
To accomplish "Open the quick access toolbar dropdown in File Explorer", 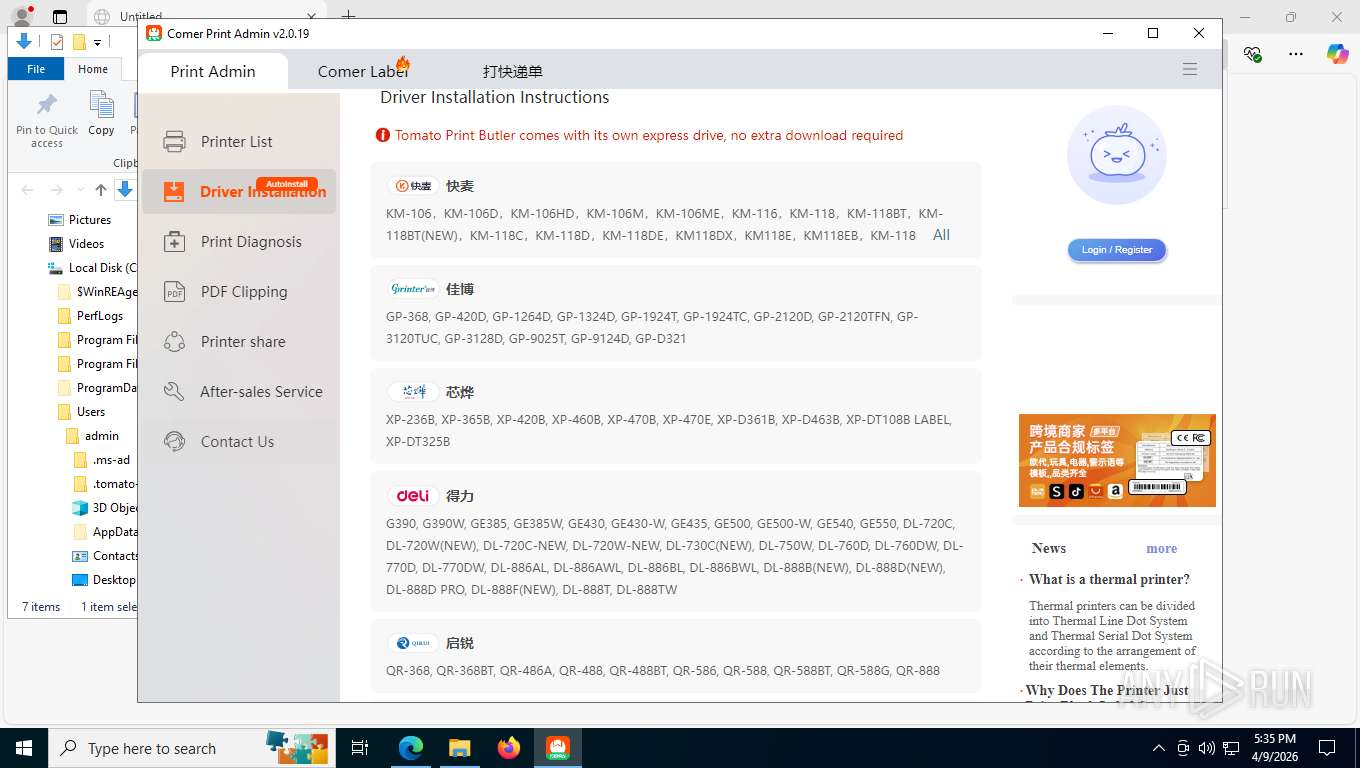I will [98, 42].
